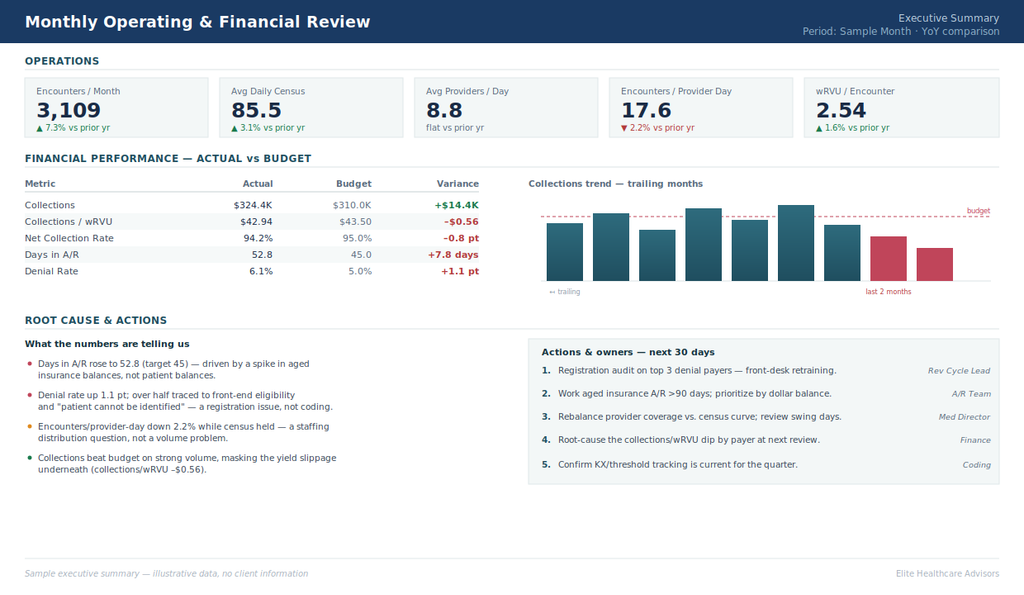The height and width of the screenshot is (595, 1024).
Task: Click the Actual column header
Action: 258,184
